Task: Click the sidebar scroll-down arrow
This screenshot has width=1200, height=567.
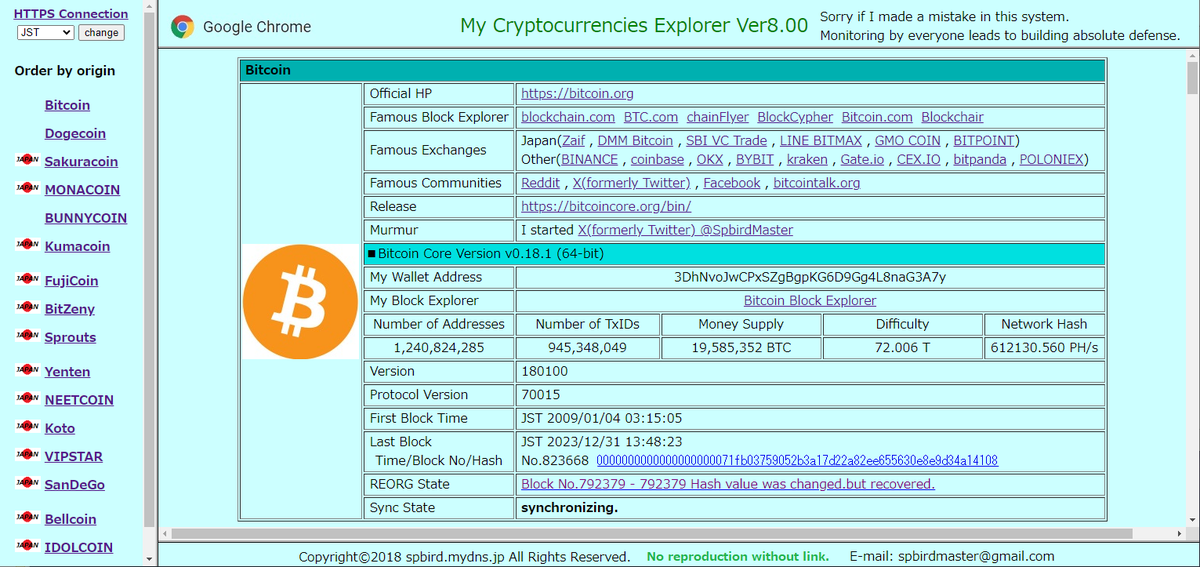Action: pyautogui.click(x=151, y=559)
